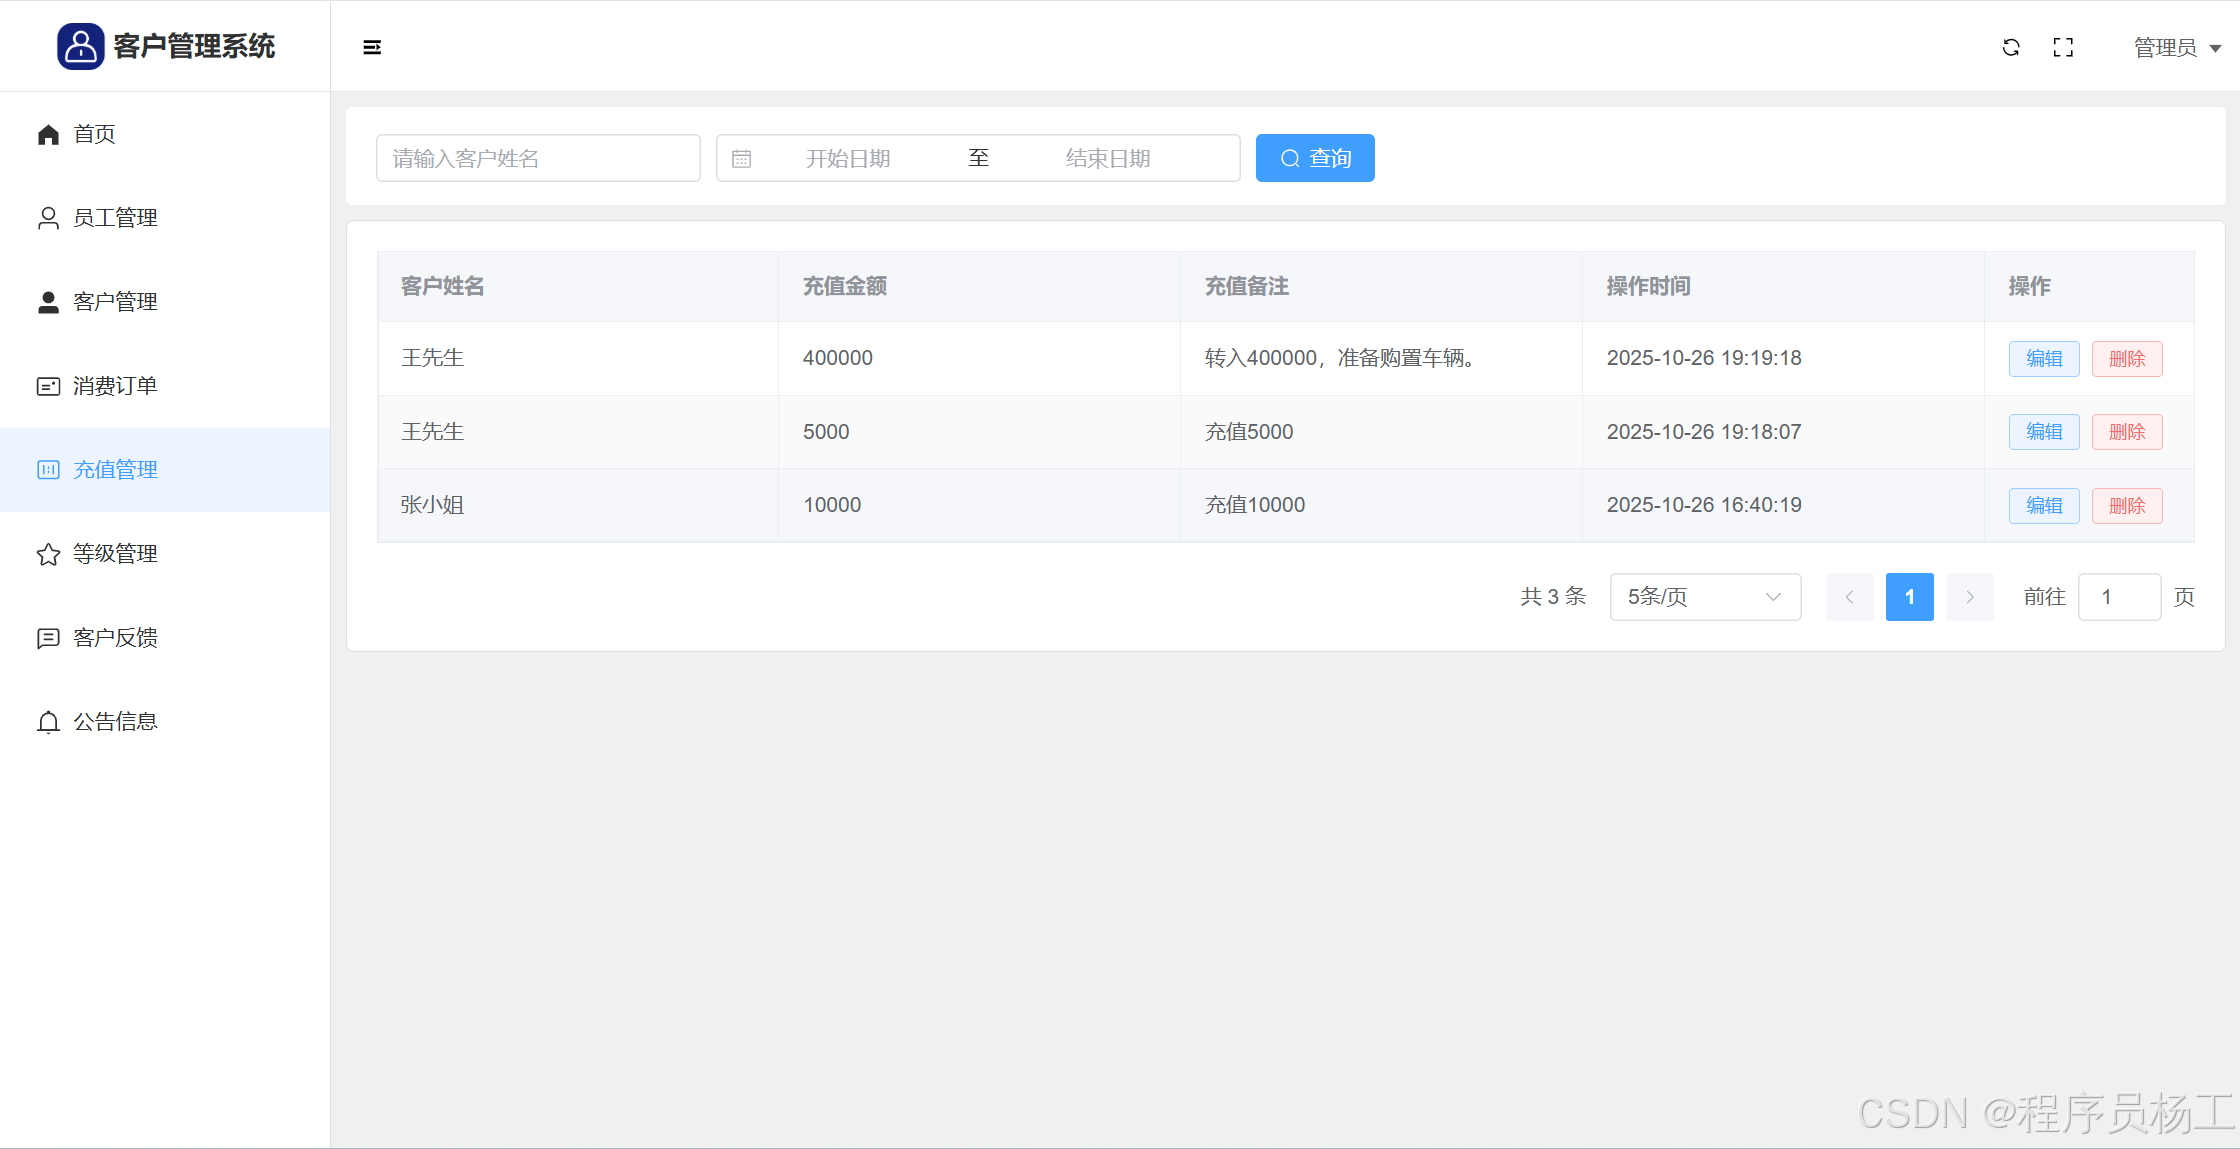The width and height of the screenshot is (2240, 1149).
Task: Open the 消费订单 menu item
Action: pyautogui.click(x=115, y=386)
